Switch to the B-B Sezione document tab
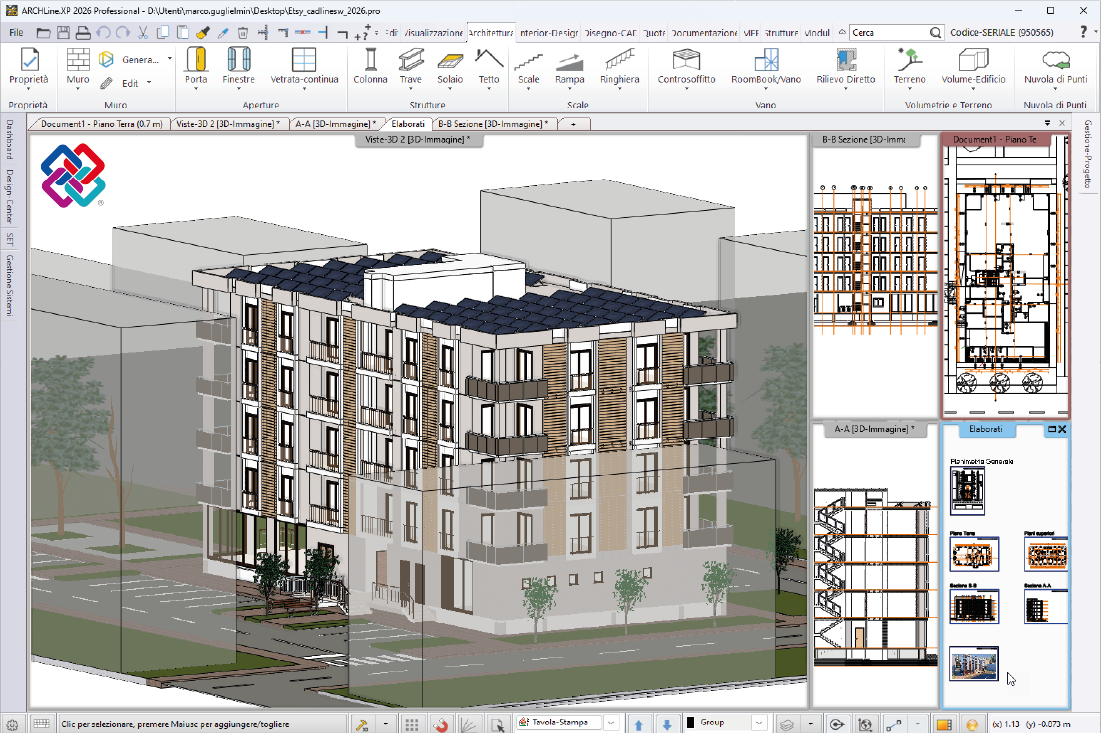1101x733 pixels. point(493,124)
